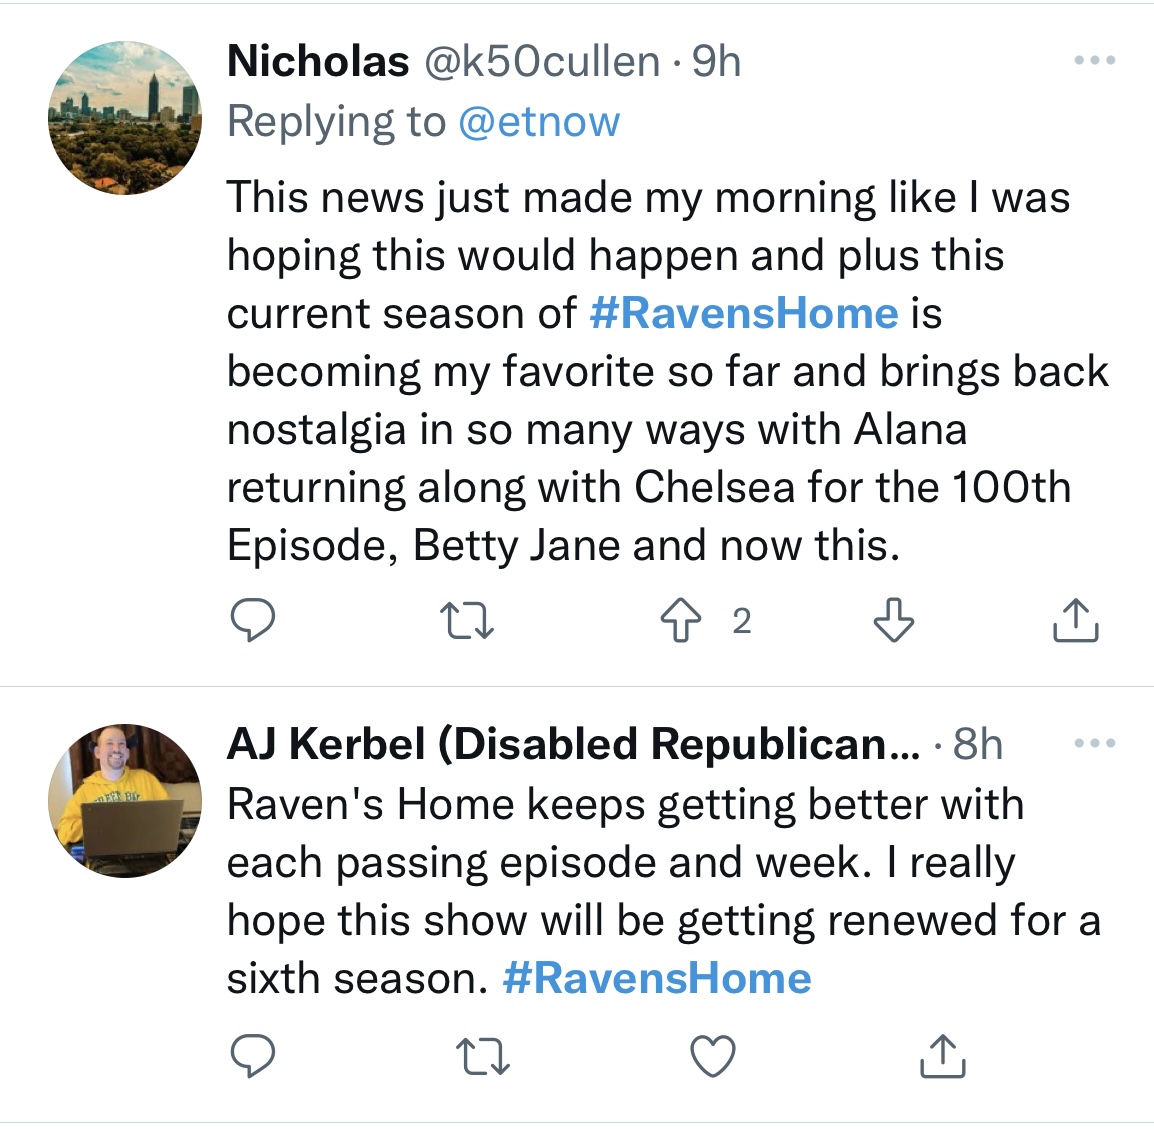Open #RavensHome hashtag in AJ Kerbel's tweet
The image size is (1154, 1129).
click(657, 978)
